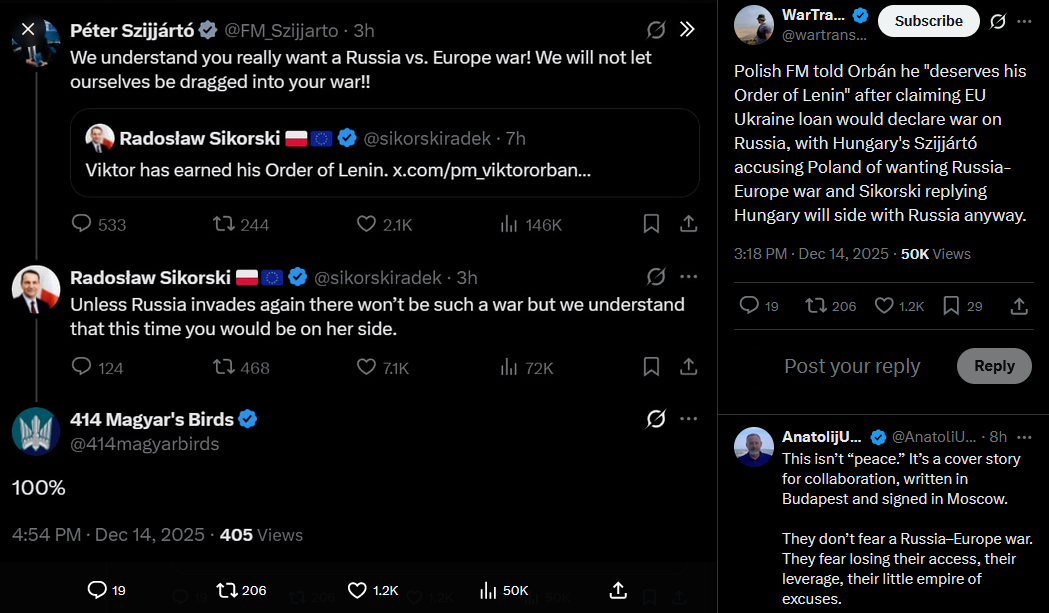Subscribe to the WarTranslated account

pos(928,21)
